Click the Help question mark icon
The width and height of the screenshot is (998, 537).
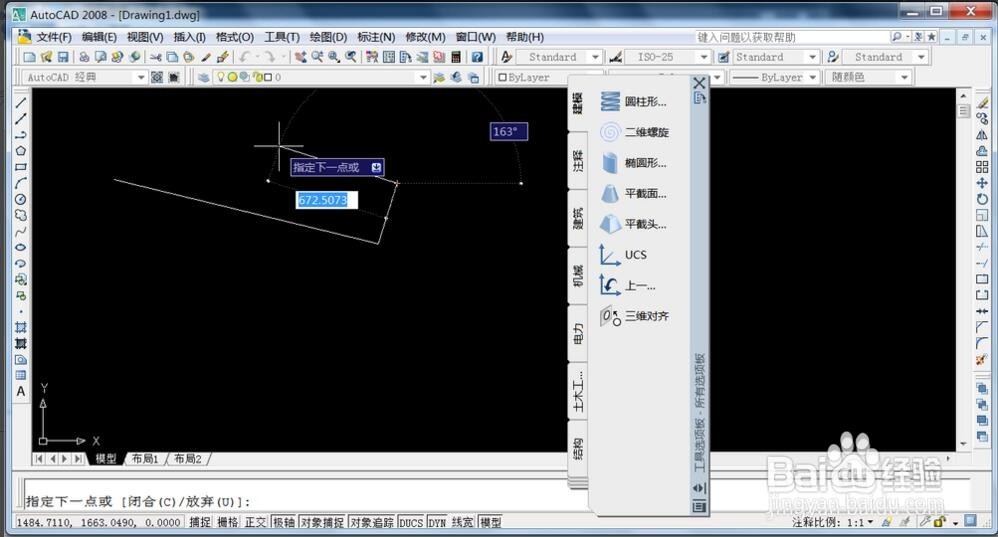point(477,57)
